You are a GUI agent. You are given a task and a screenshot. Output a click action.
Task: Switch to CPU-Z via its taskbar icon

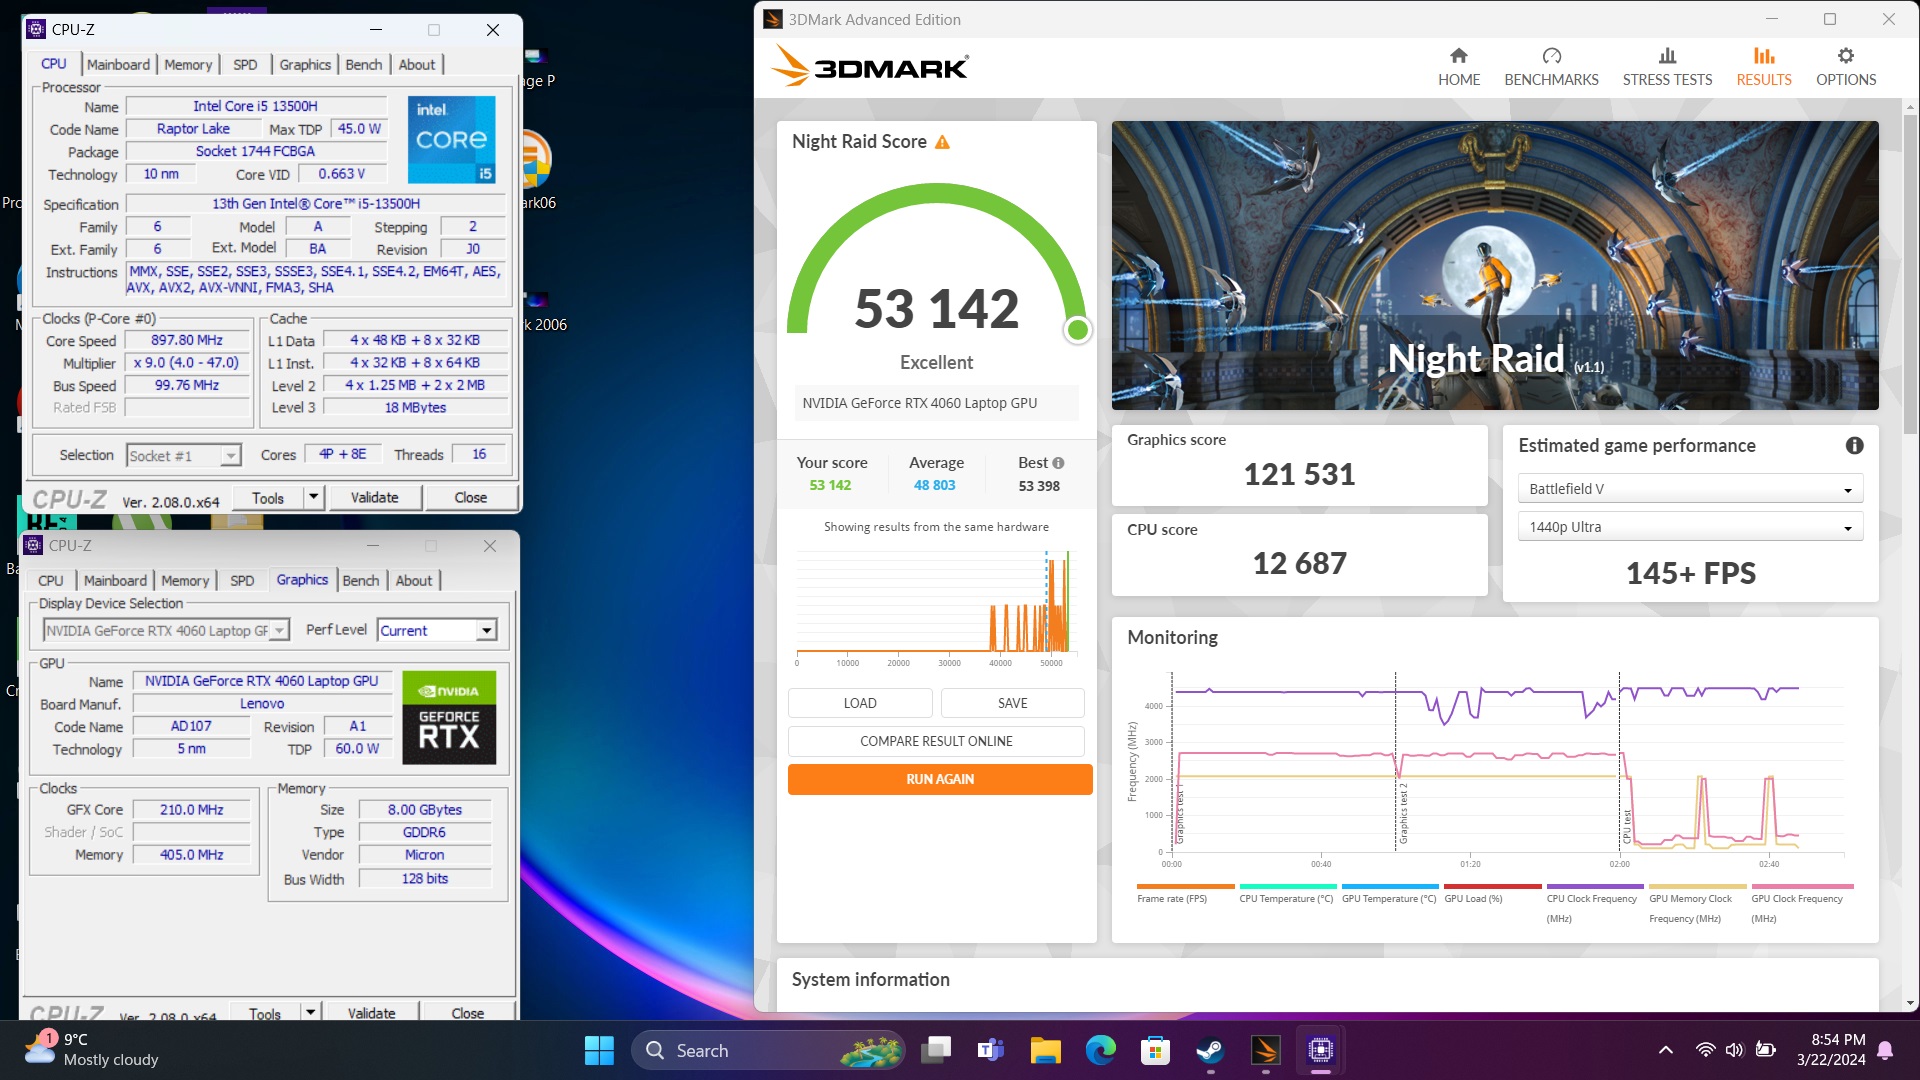tap(1320, 1050)
